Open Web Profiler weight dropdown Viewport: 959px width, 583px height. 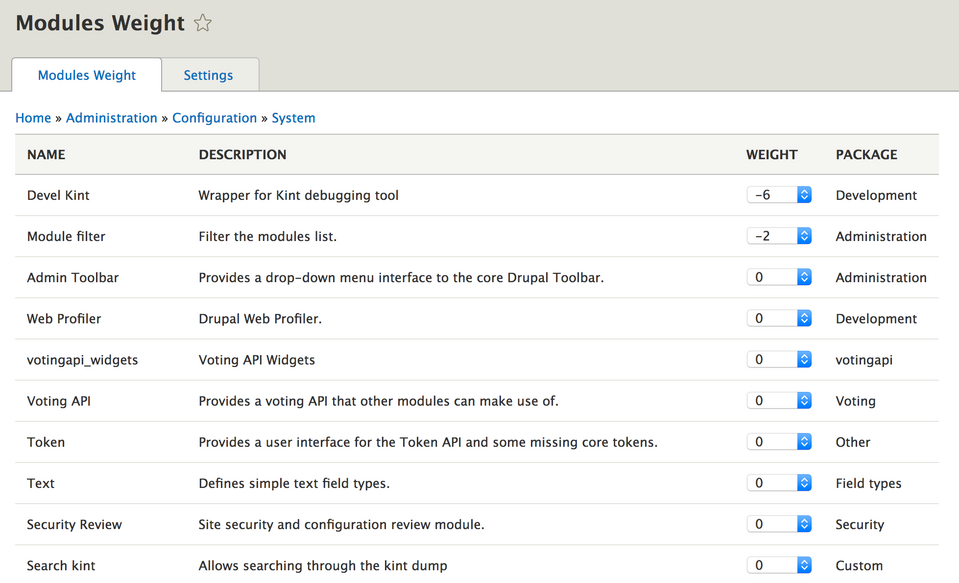(x=779, y=318)
